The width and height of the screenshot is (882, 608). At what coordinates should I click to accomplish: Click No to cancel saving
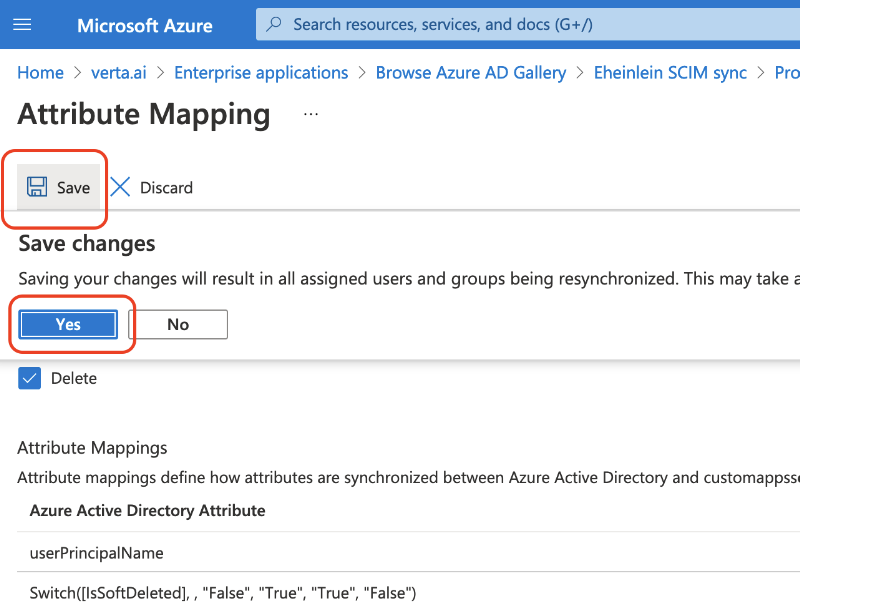[x=178, y=324]
